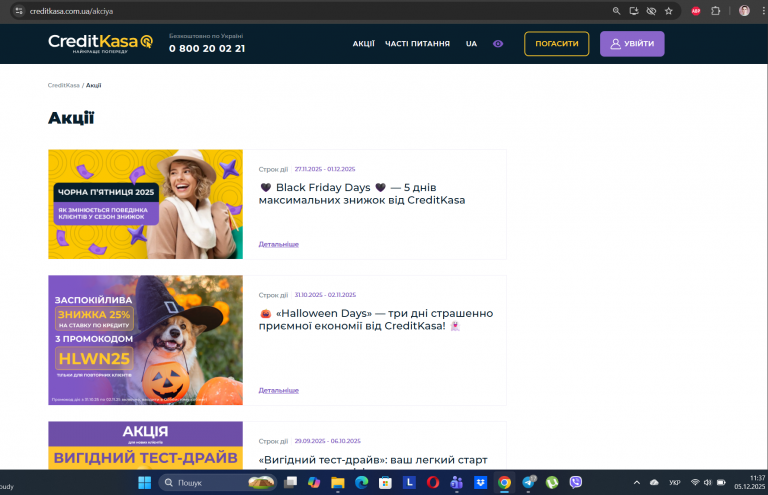Viewport: 768px width, 495px height.
Task: Open the blue L app in taskbar
Action: 409,483
